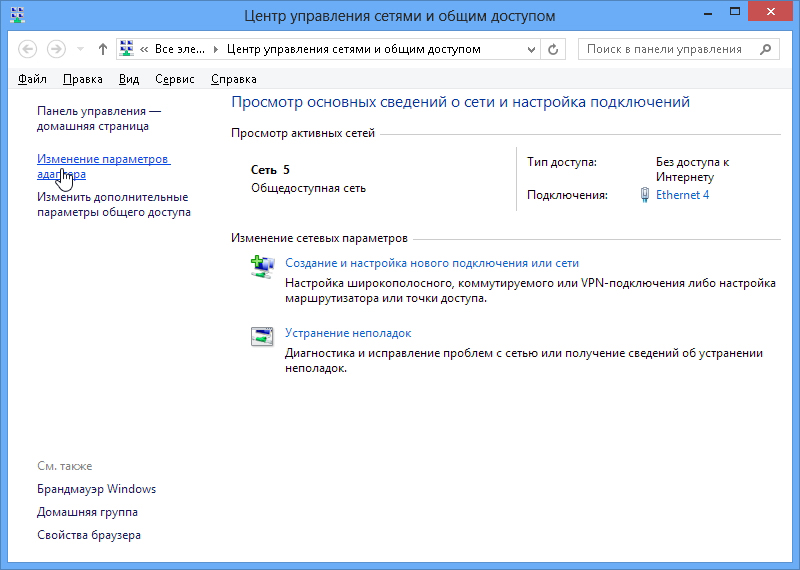Open Брандмауэр Windows link

(x=96, y=489)
